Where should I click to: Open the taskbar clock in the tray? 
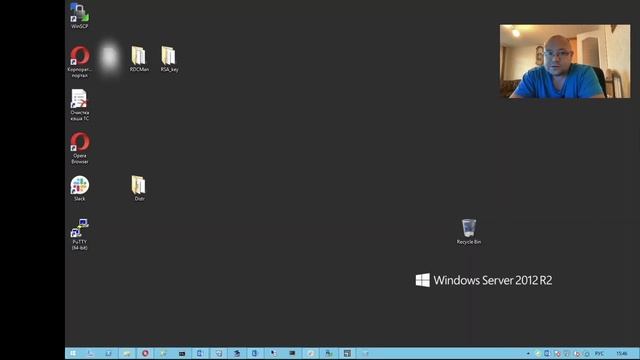click(x=622, y=353)
